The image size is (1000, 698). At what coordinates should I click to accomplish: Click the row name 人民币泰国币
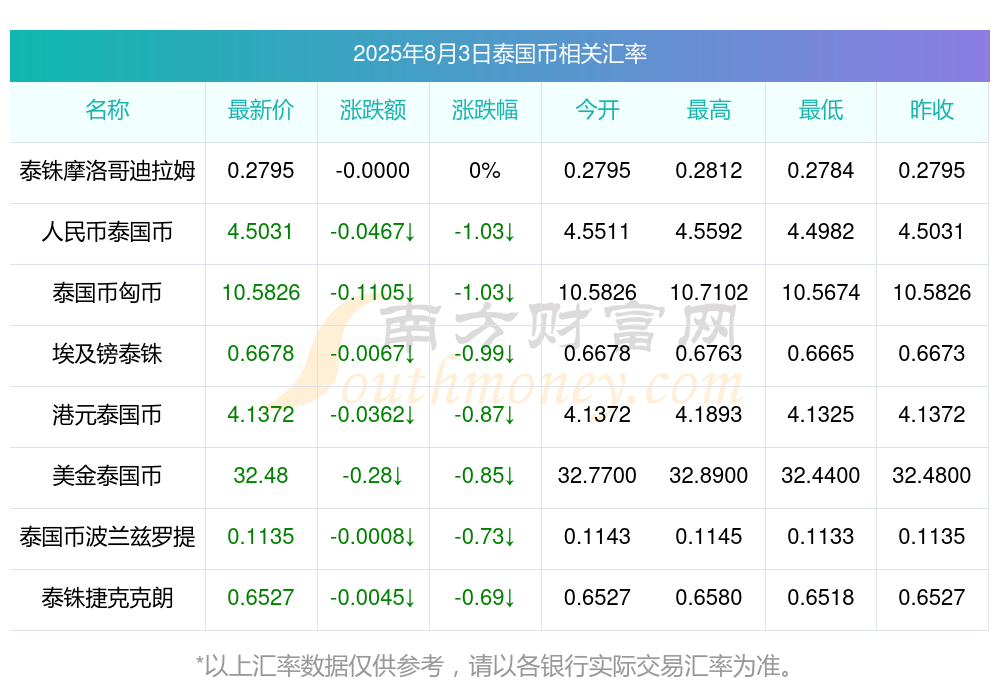pyautogui.click(x=107, y=232)
